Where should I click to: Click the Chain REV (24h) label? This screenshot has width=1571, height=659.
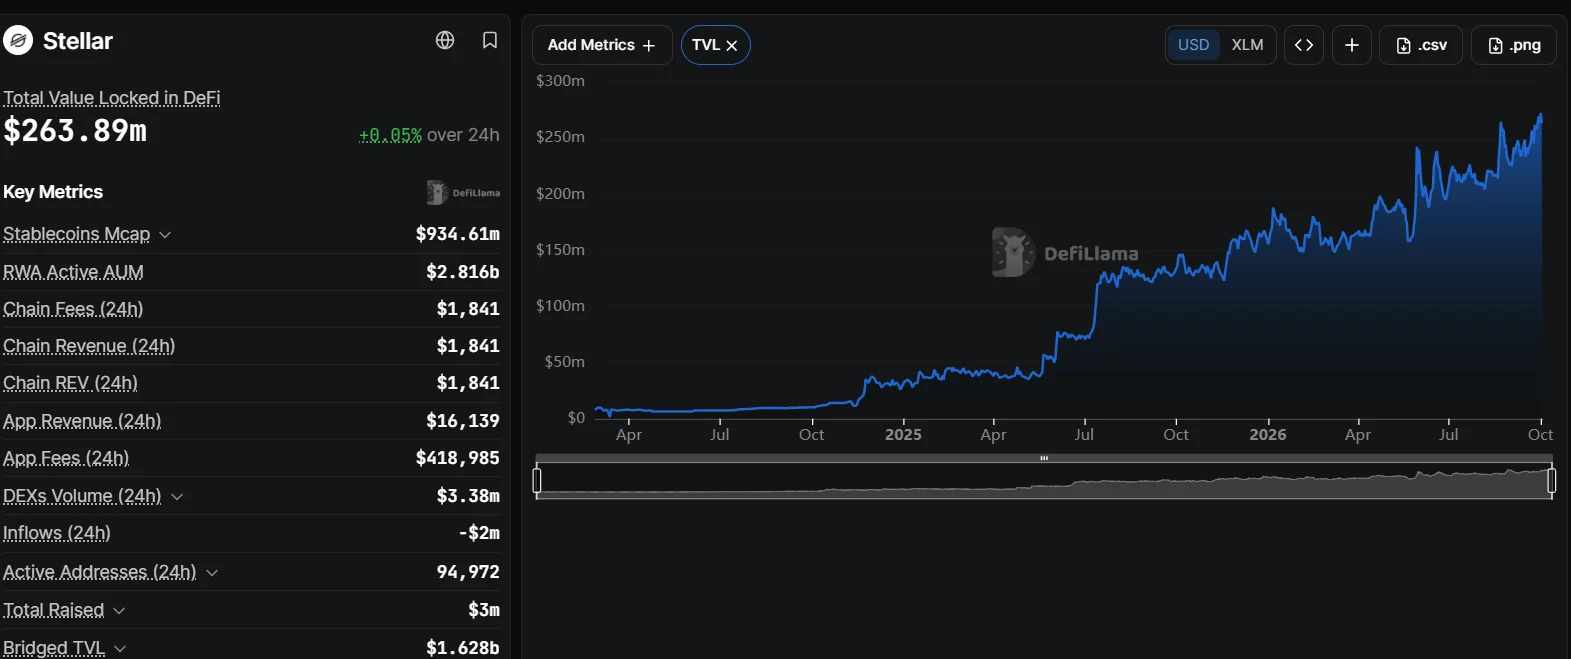pos(70,383)
